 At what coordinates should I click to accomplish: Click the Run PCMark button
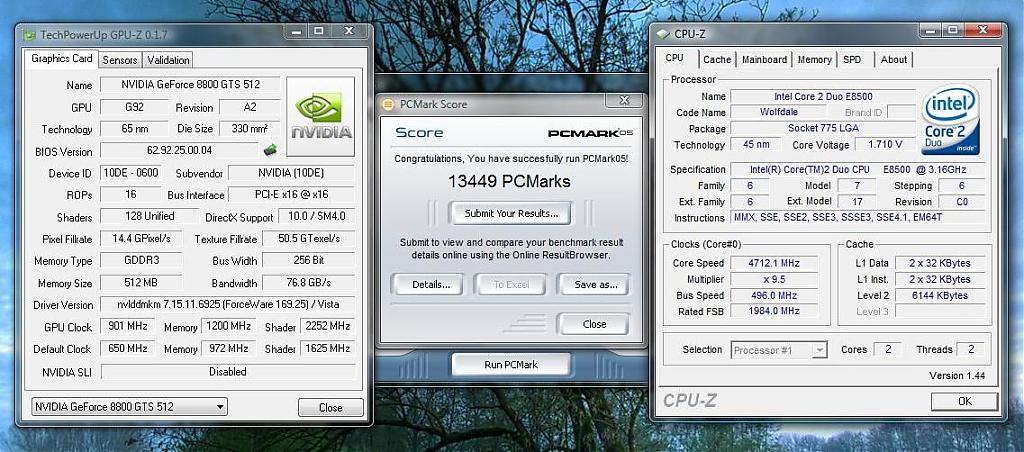coord(511,364)
